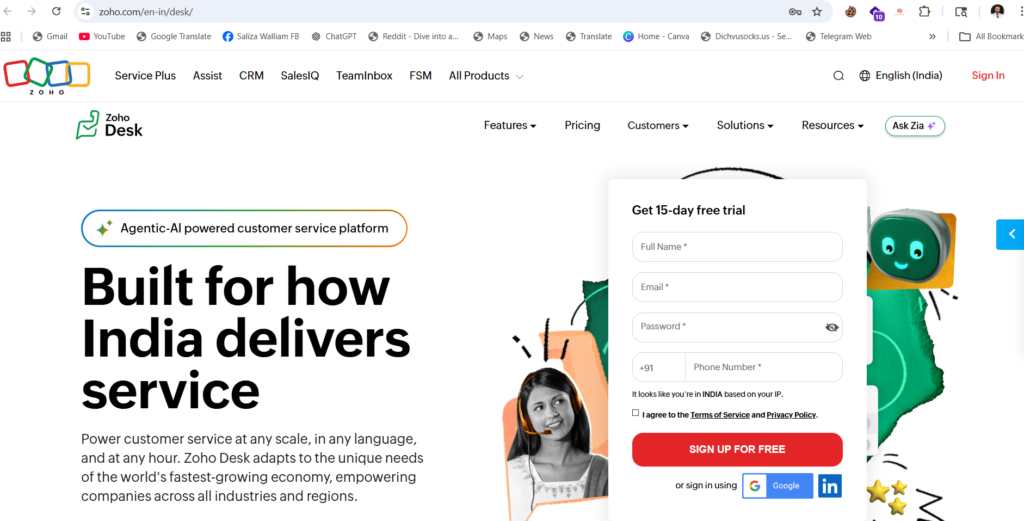The width and height of the screenshot is (1024, 521).
Task: Click the Zoho logo icon
Action: (x=46, y=76)
